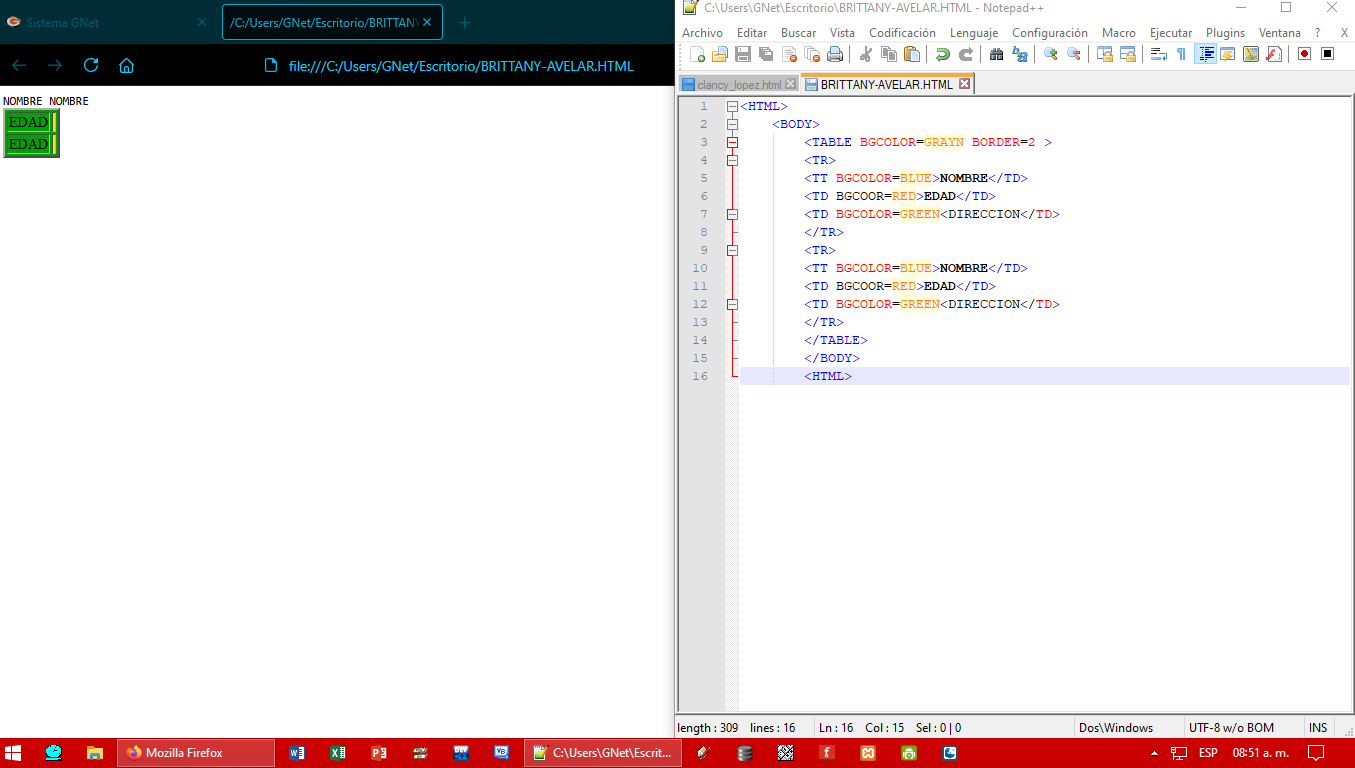Click the browser Back arrow
The image size is (1355, 768).
[19, 65]
